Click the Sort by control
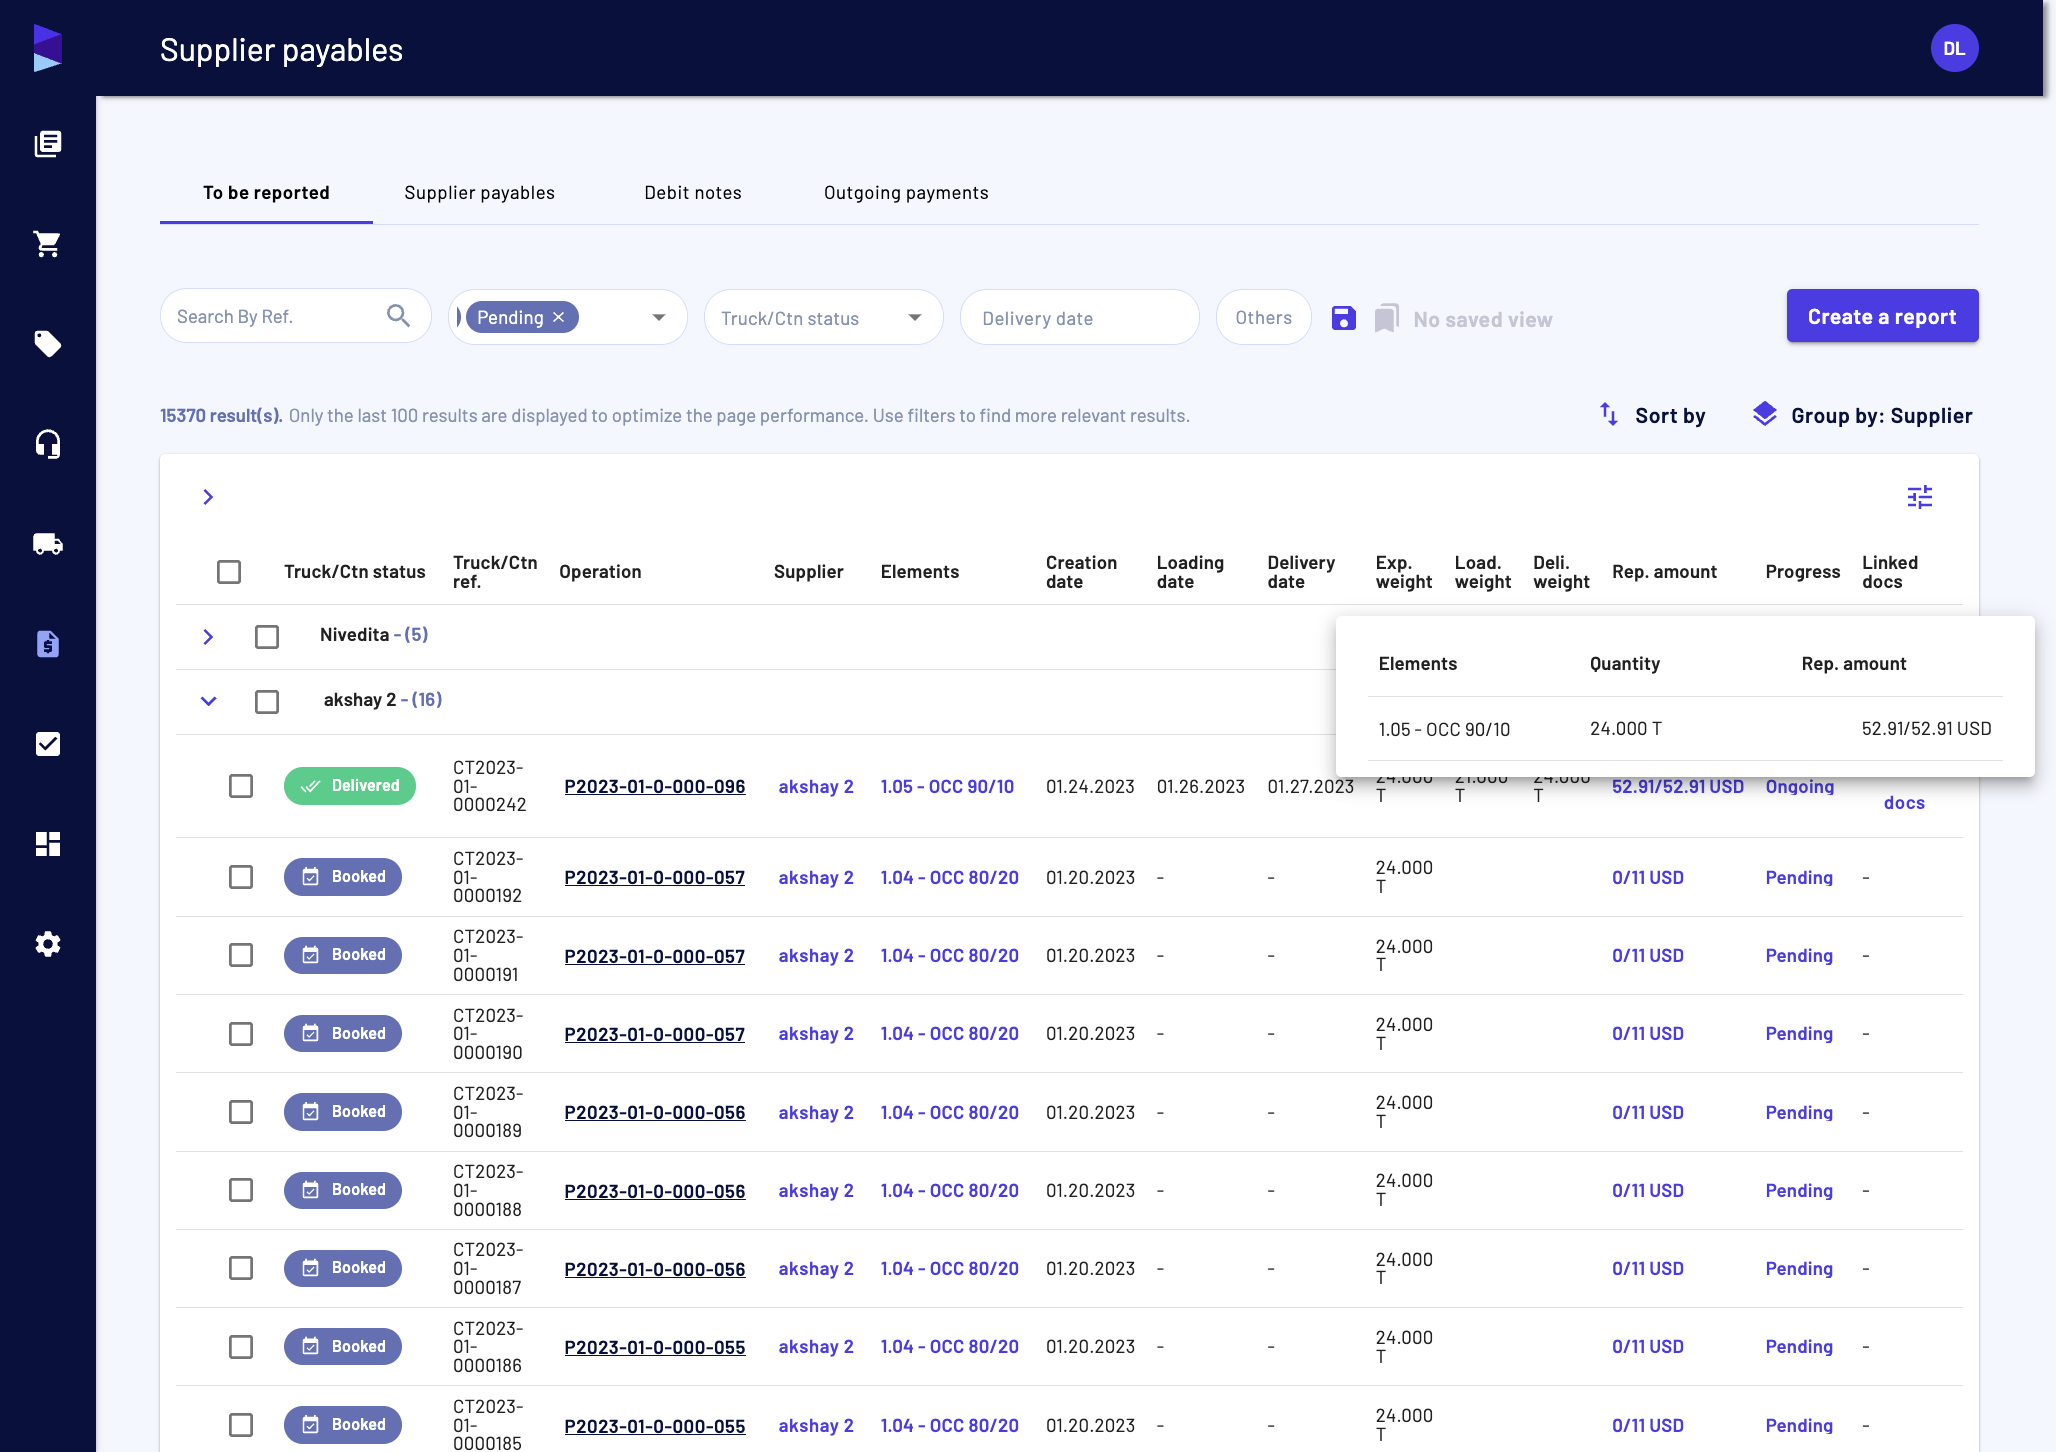2056x1452 pixels. (1652, 415)
